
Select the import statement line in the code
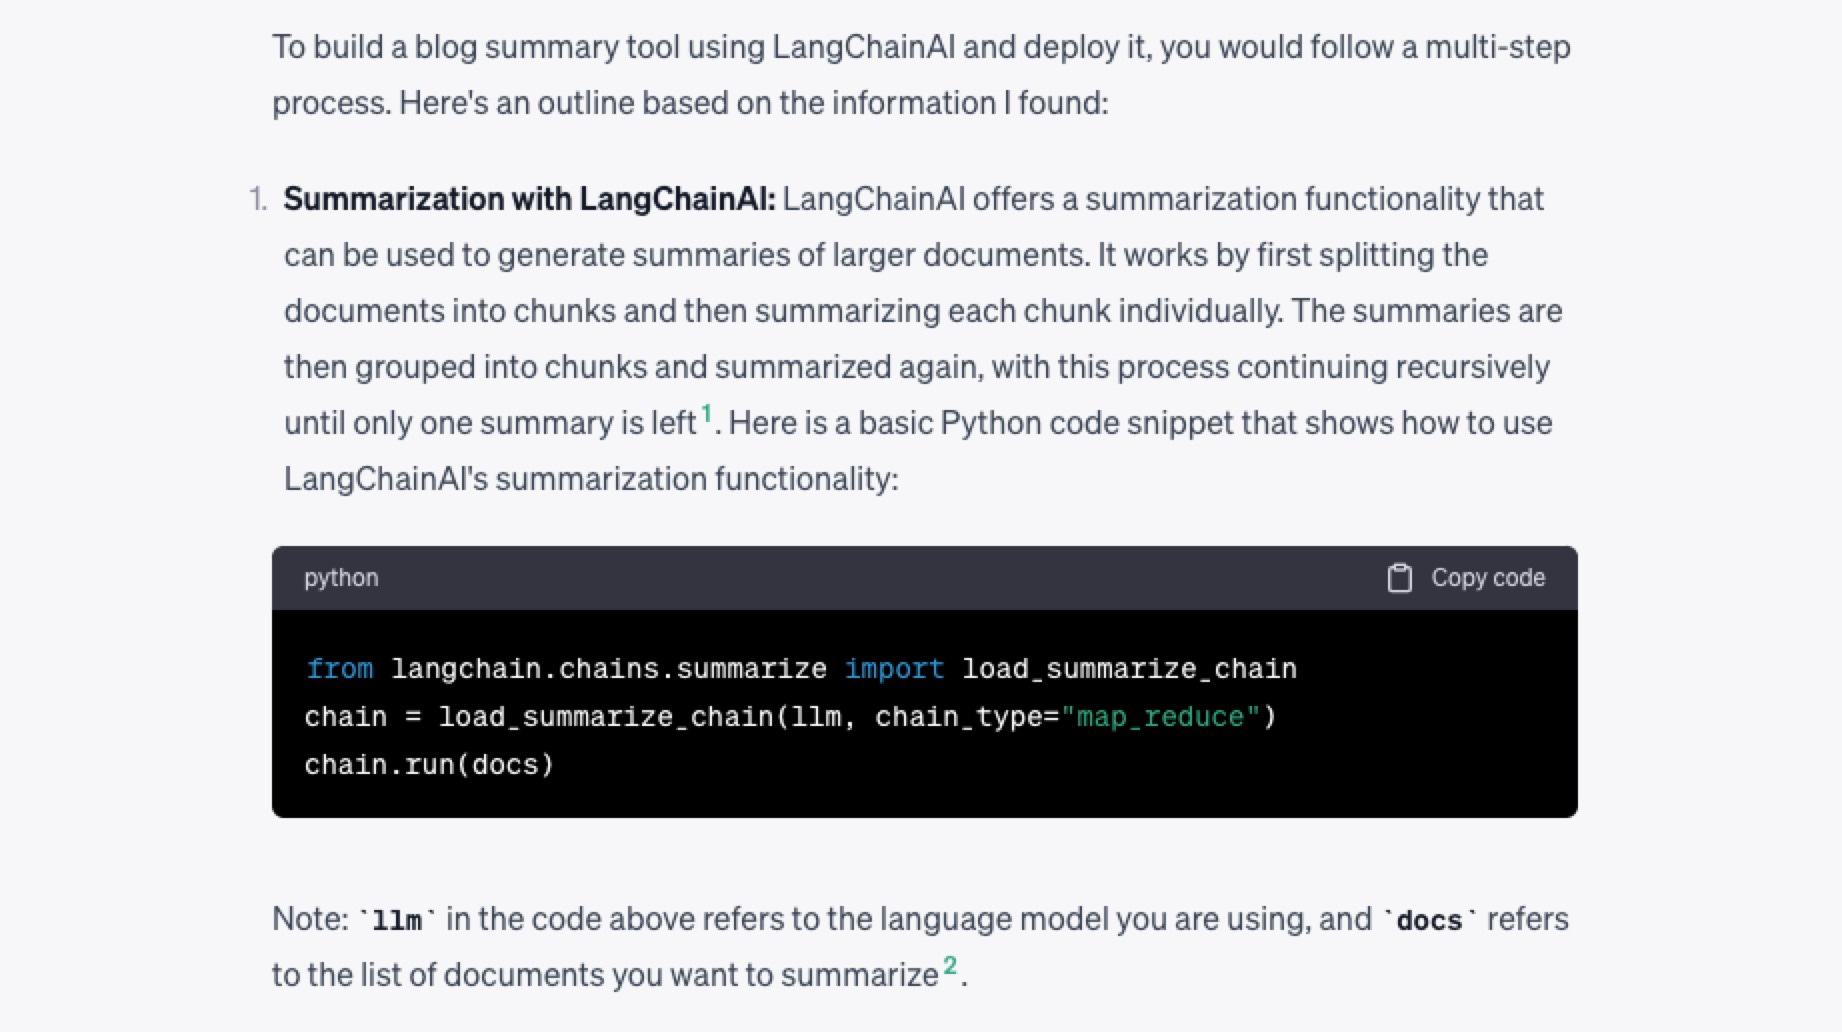tap(800, 668)
